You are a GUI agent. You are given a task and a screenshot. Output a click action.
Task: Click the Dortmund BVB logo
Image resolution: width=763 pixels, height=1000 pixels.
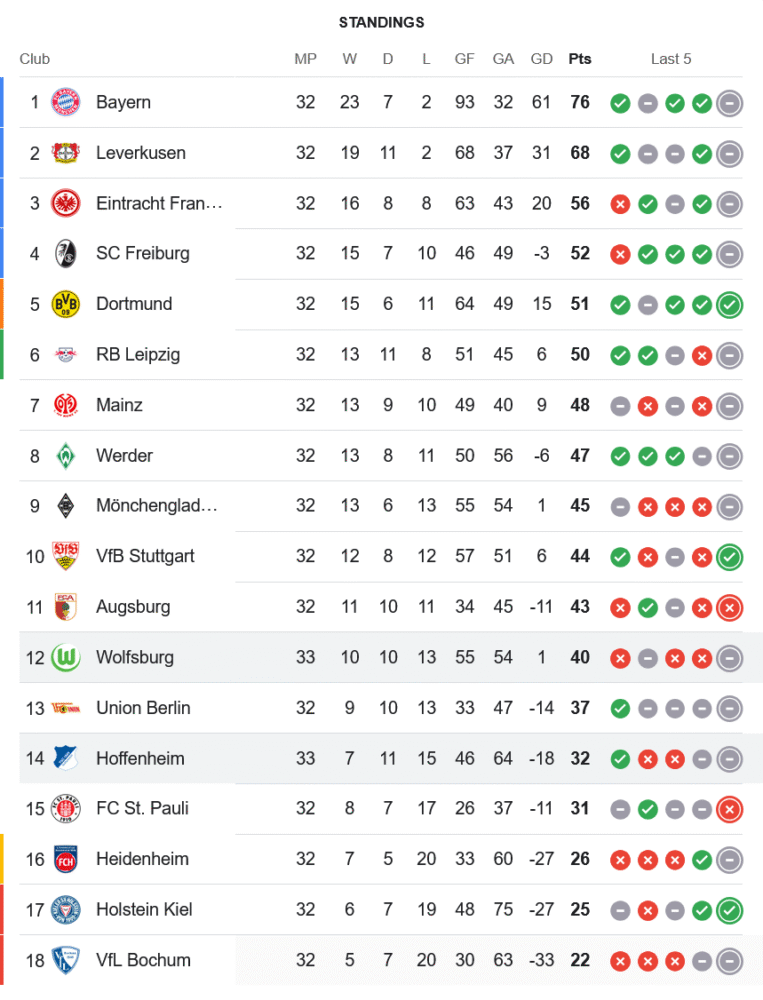click(x=65, y=304)
